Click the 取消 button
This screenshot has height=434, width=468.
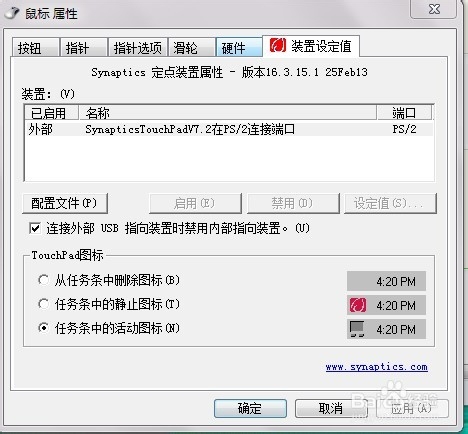(331, 408)
